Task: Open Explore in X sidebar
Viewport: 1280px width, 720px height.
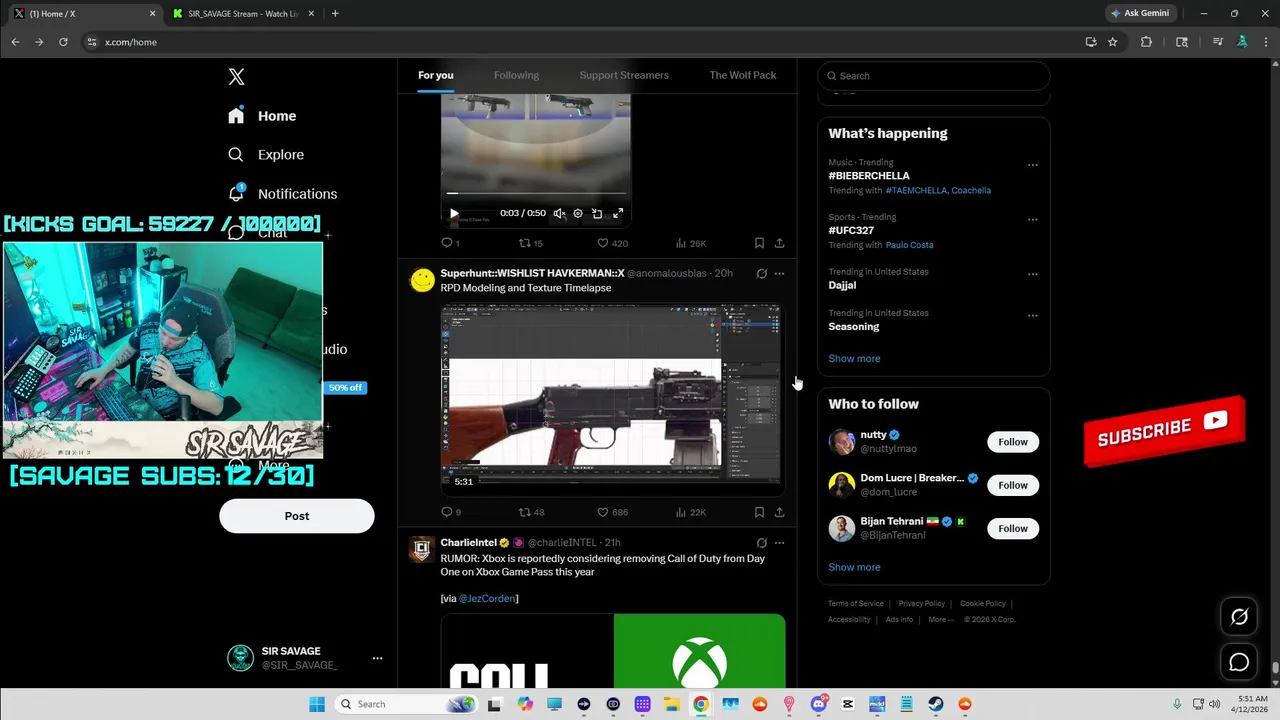Action: pyautogui.click(x=265, y=155)
